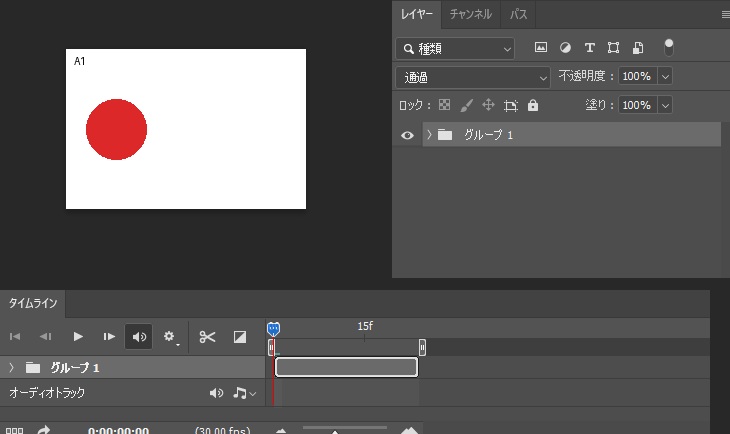
Task: Click the blue playhead marker
Action: (x=273, y=329)
